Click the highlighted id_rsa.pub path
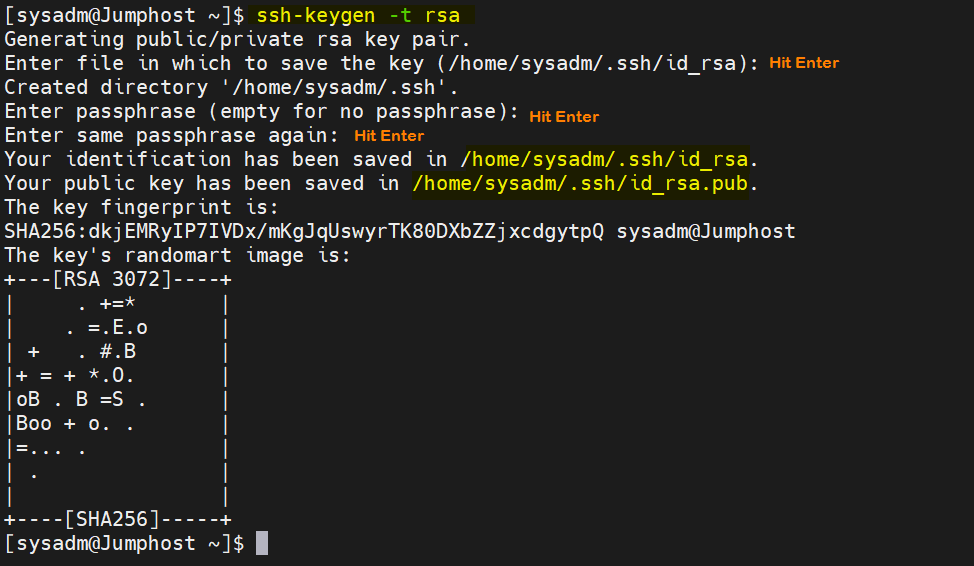This screenshot has height=566, width=974. tap(580, 183)
